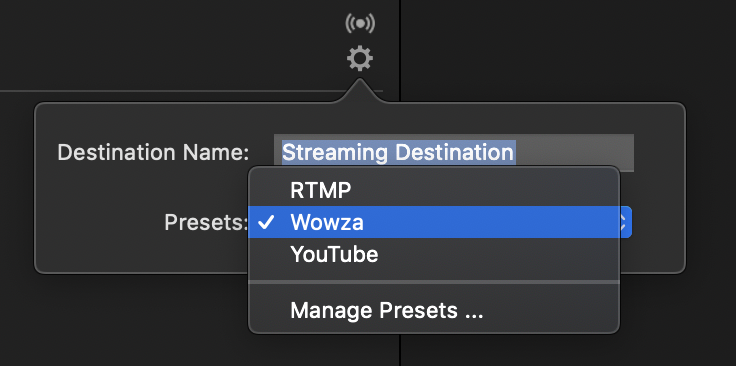Click the checkmark beside Wowza

pyautogui.click(x=266, y=222)
